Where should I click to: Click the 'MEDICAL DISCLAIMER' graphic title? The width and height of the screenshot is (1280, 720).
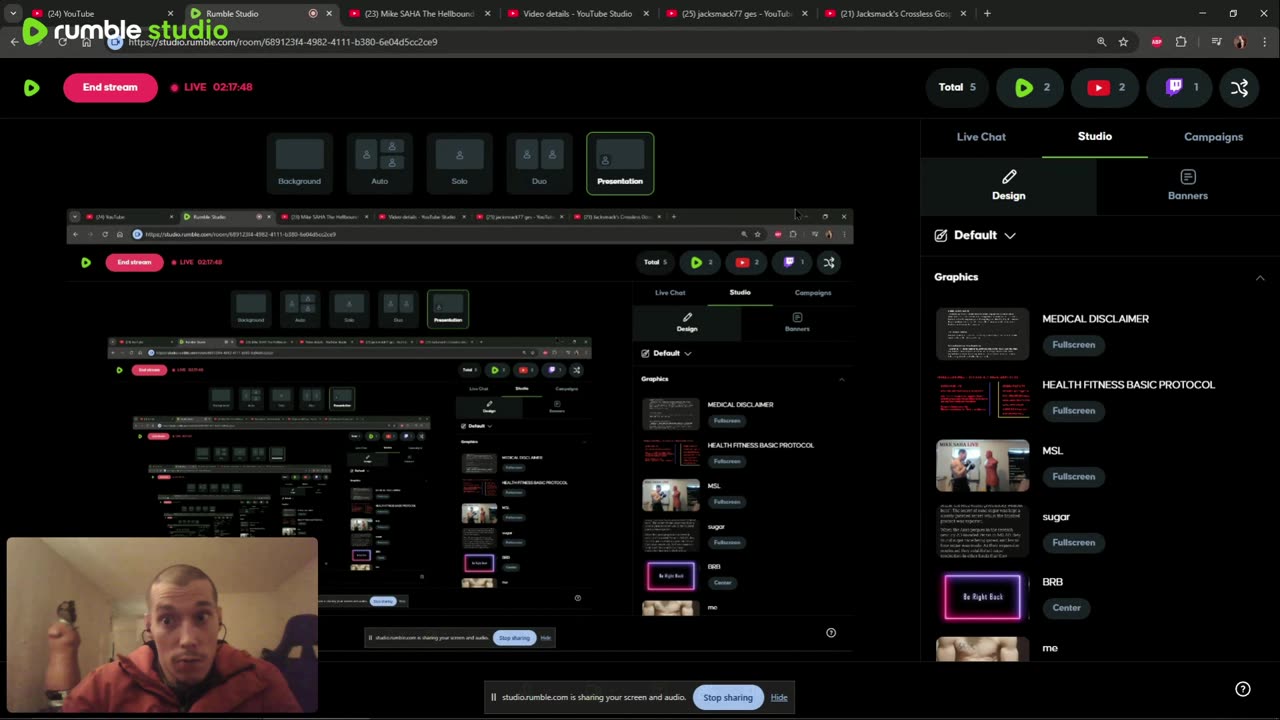(1096, 319)
